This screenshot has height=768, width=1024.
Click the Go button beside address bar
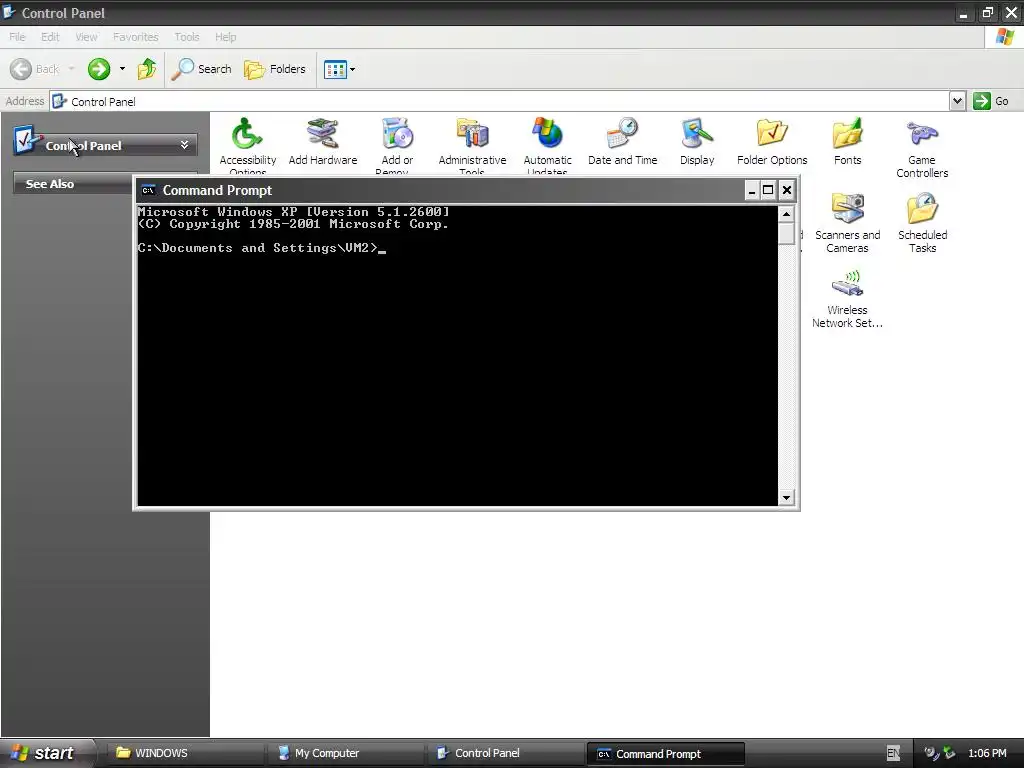click(x=991, y=101)
